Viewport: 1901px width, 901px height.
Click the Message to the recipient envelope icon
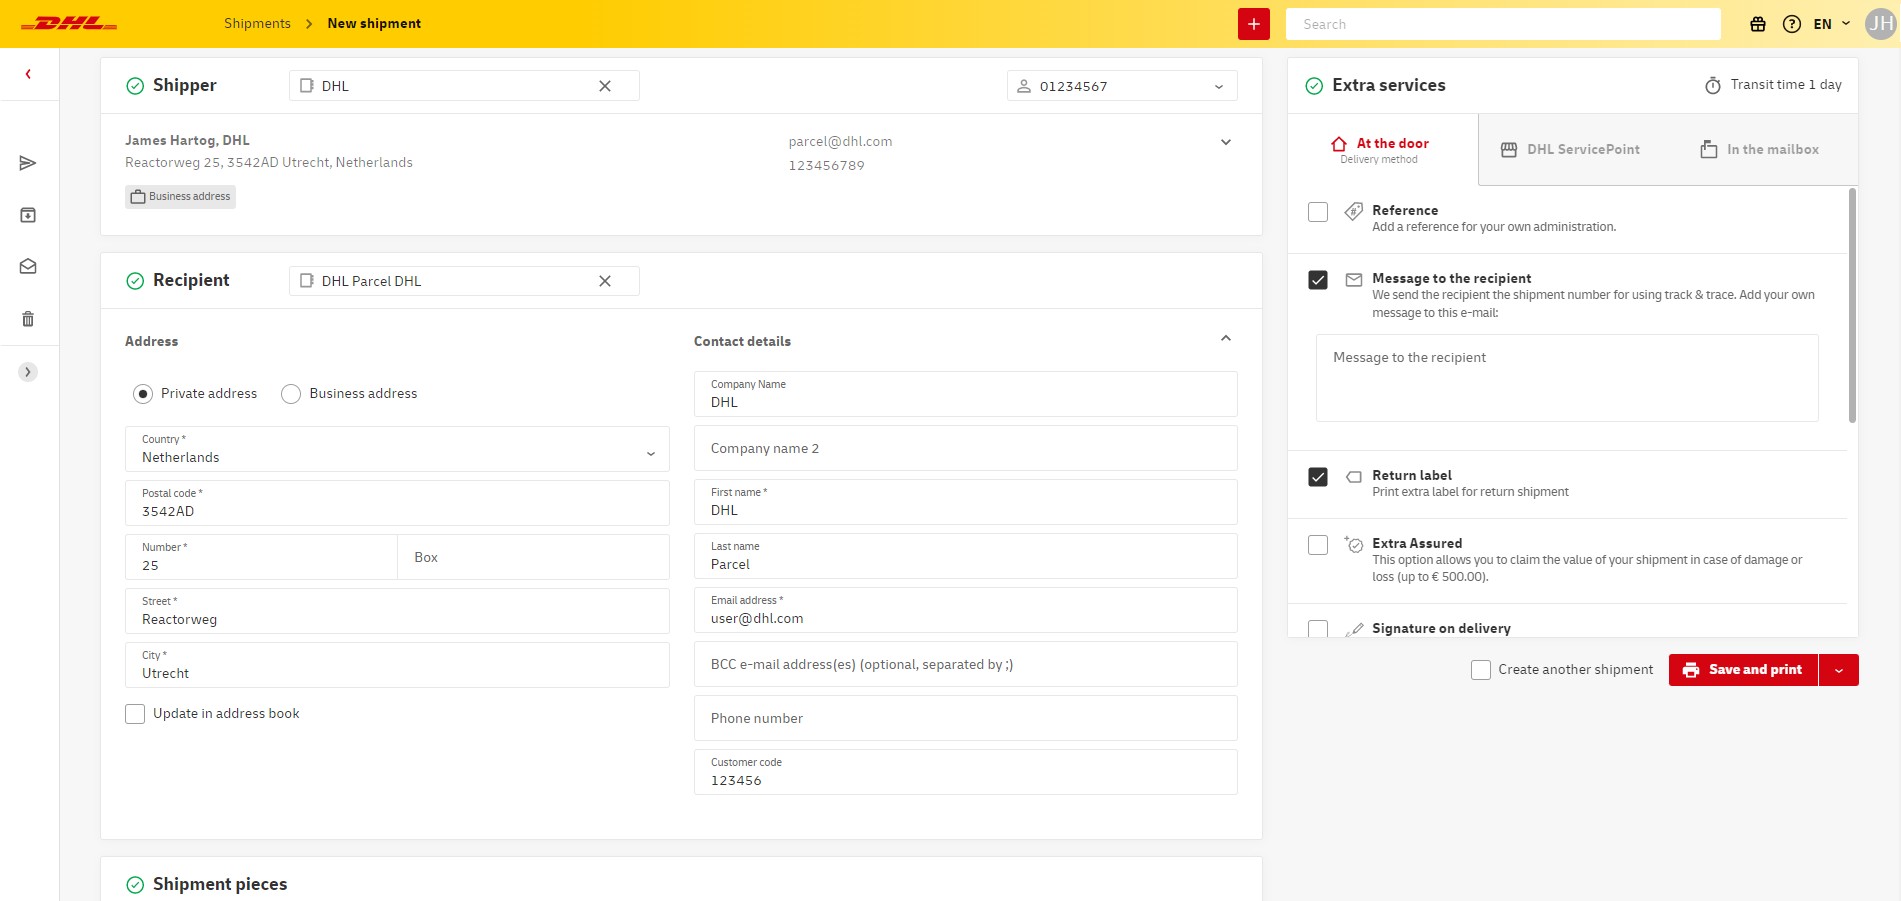pyautogui.click(x=1354, y=280)
